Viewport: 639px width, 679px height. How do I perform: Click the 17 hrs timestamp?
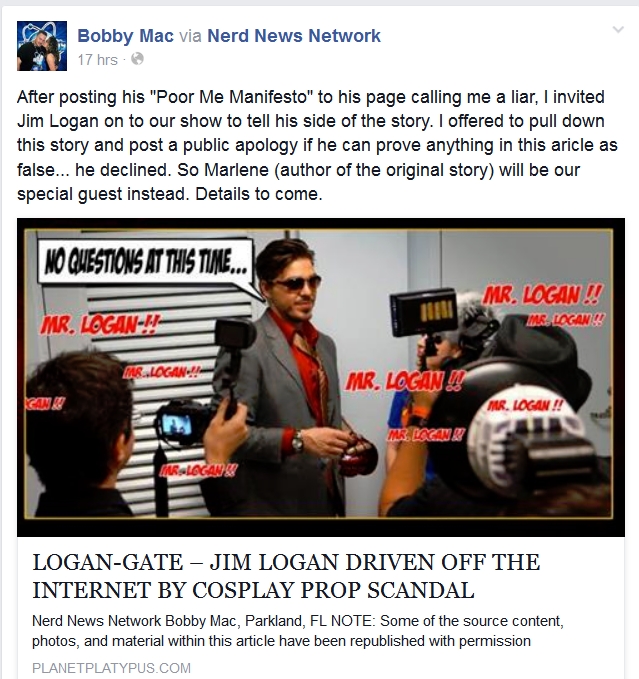pos(97,60)
